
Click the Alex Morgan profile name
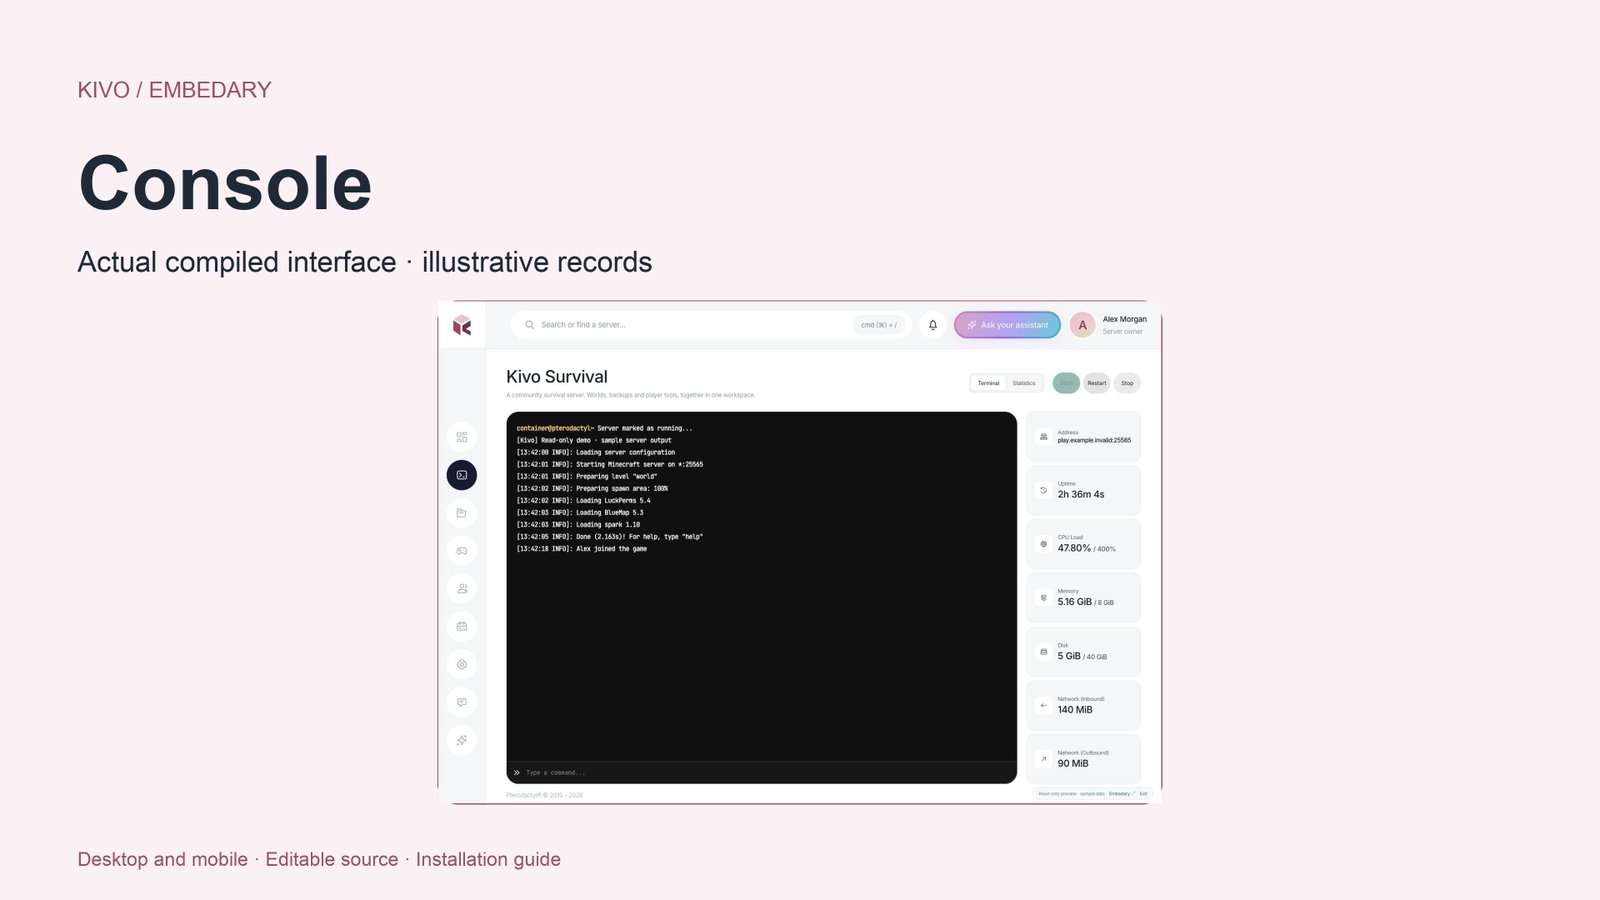(1125, 319)
